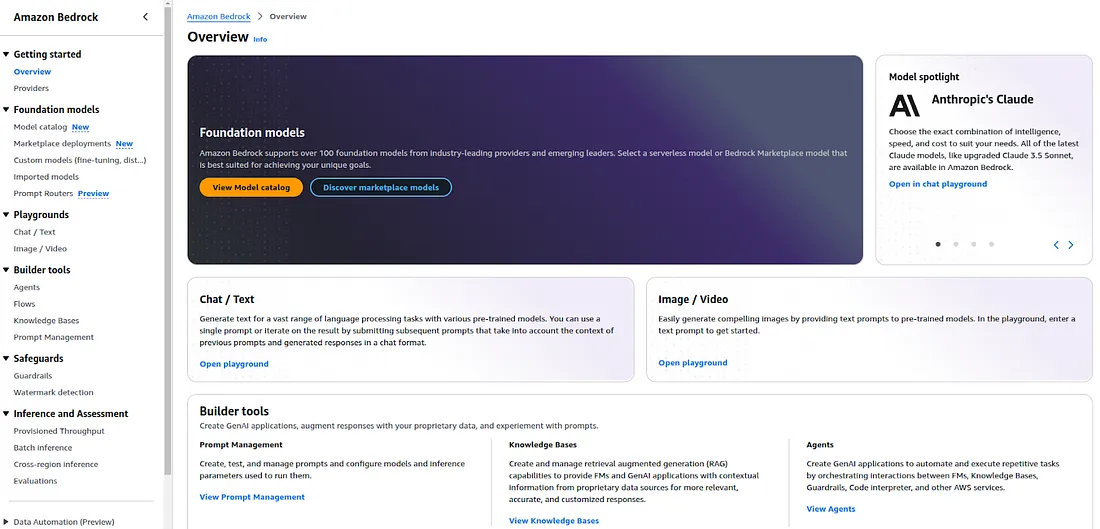
Task: Open Marketplace deployments page
Action: pyautogui.click(x=62, y=144)
